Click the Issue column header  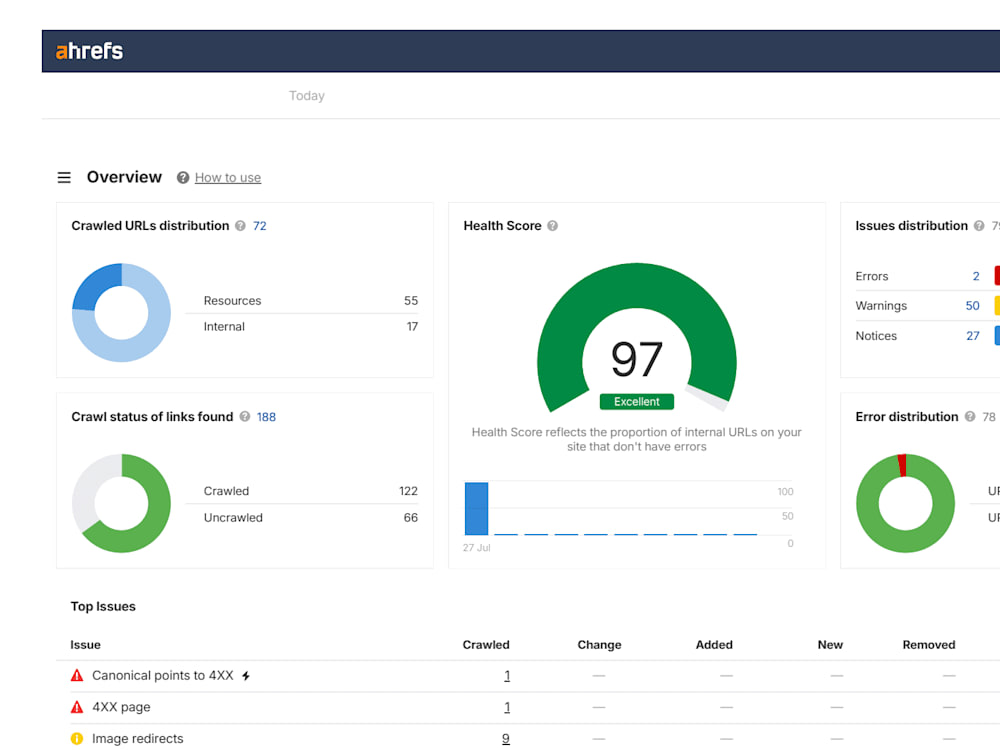[x=85, y=645]
